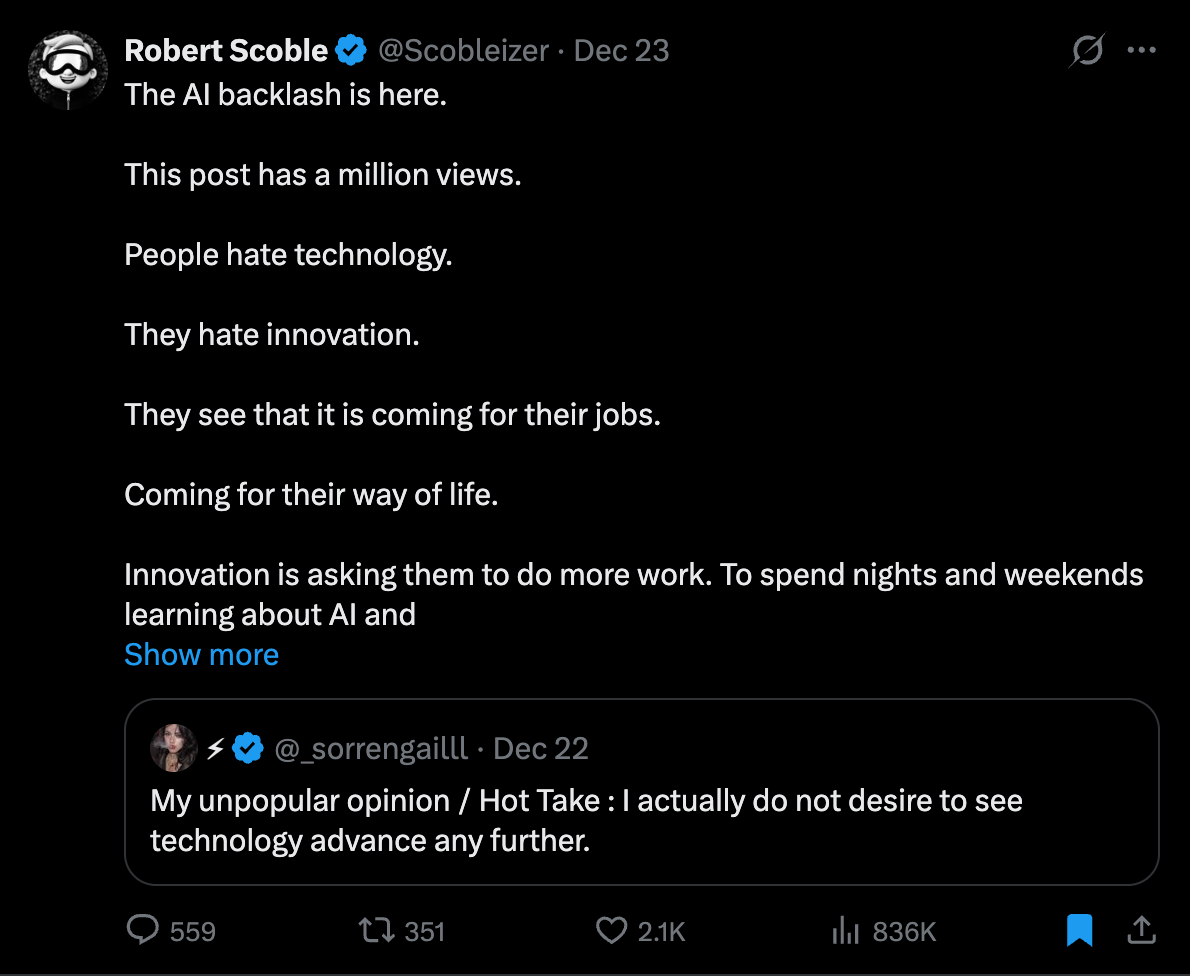
Task: Open the three-dot More options menu
Action: pos(1141,51)
